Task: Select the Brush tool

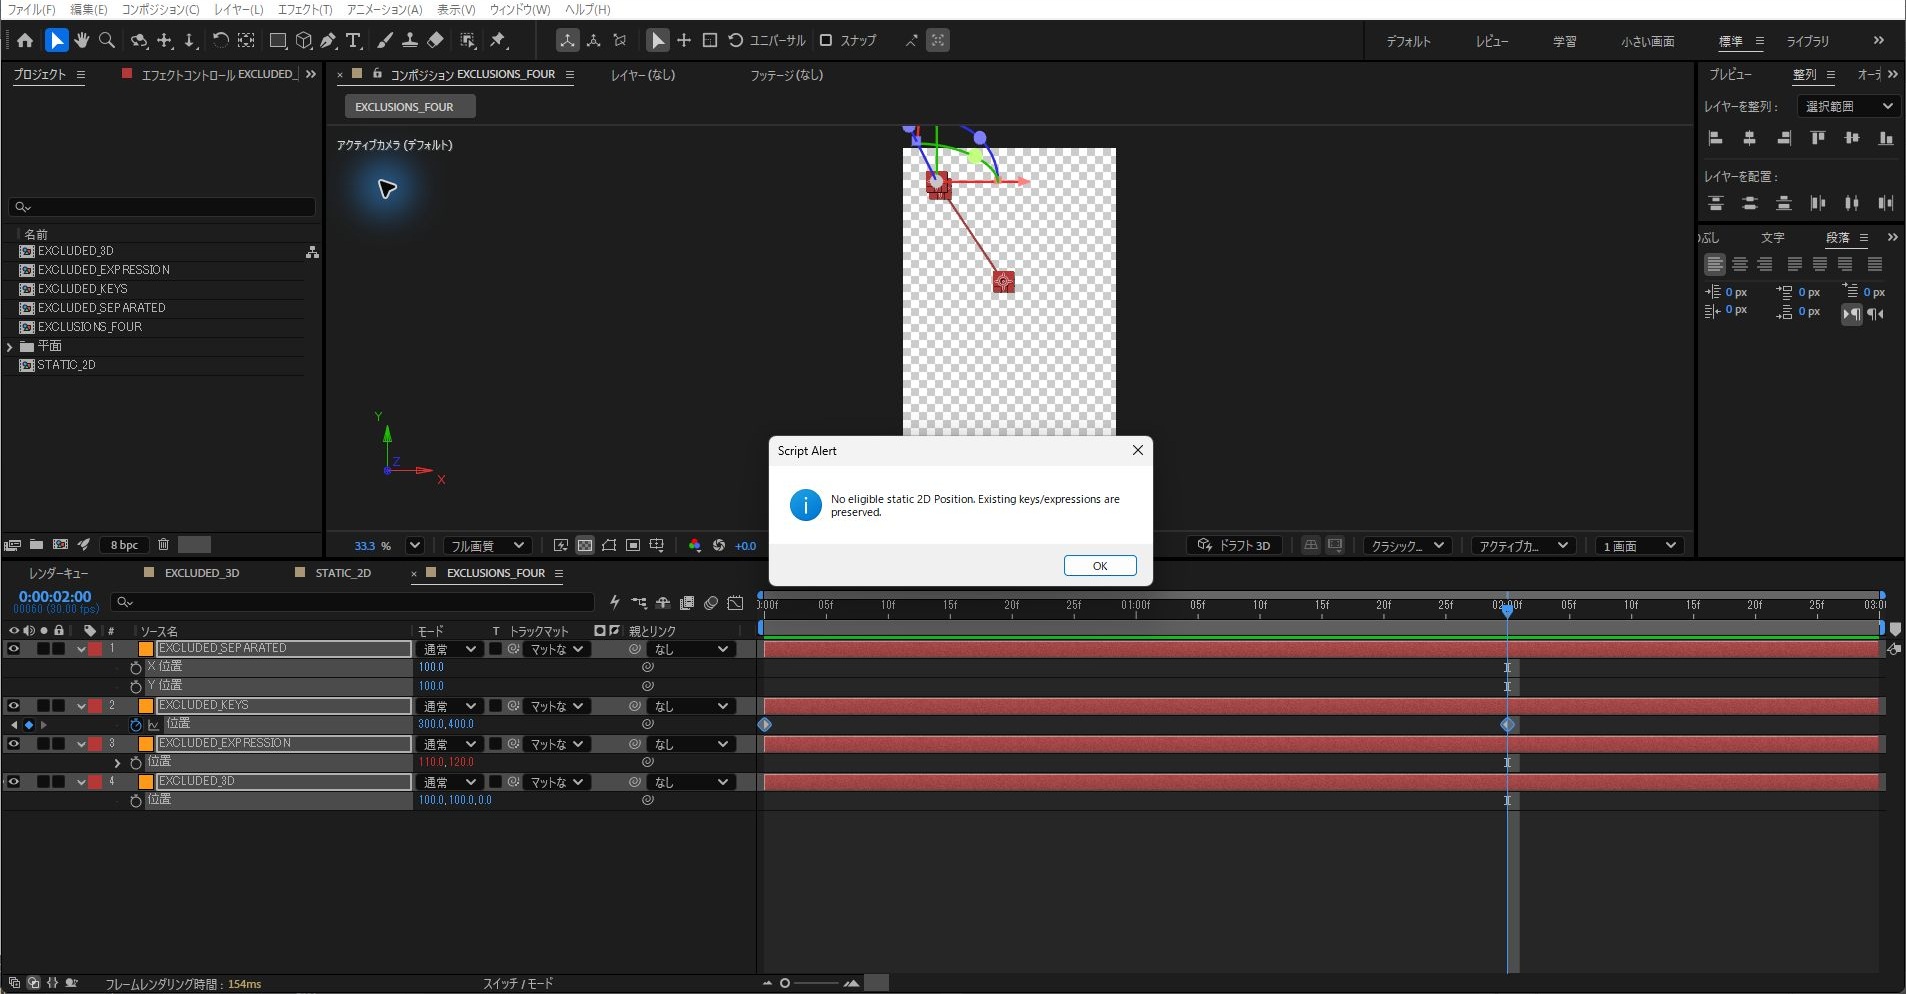Action: (x=384, y=40)
